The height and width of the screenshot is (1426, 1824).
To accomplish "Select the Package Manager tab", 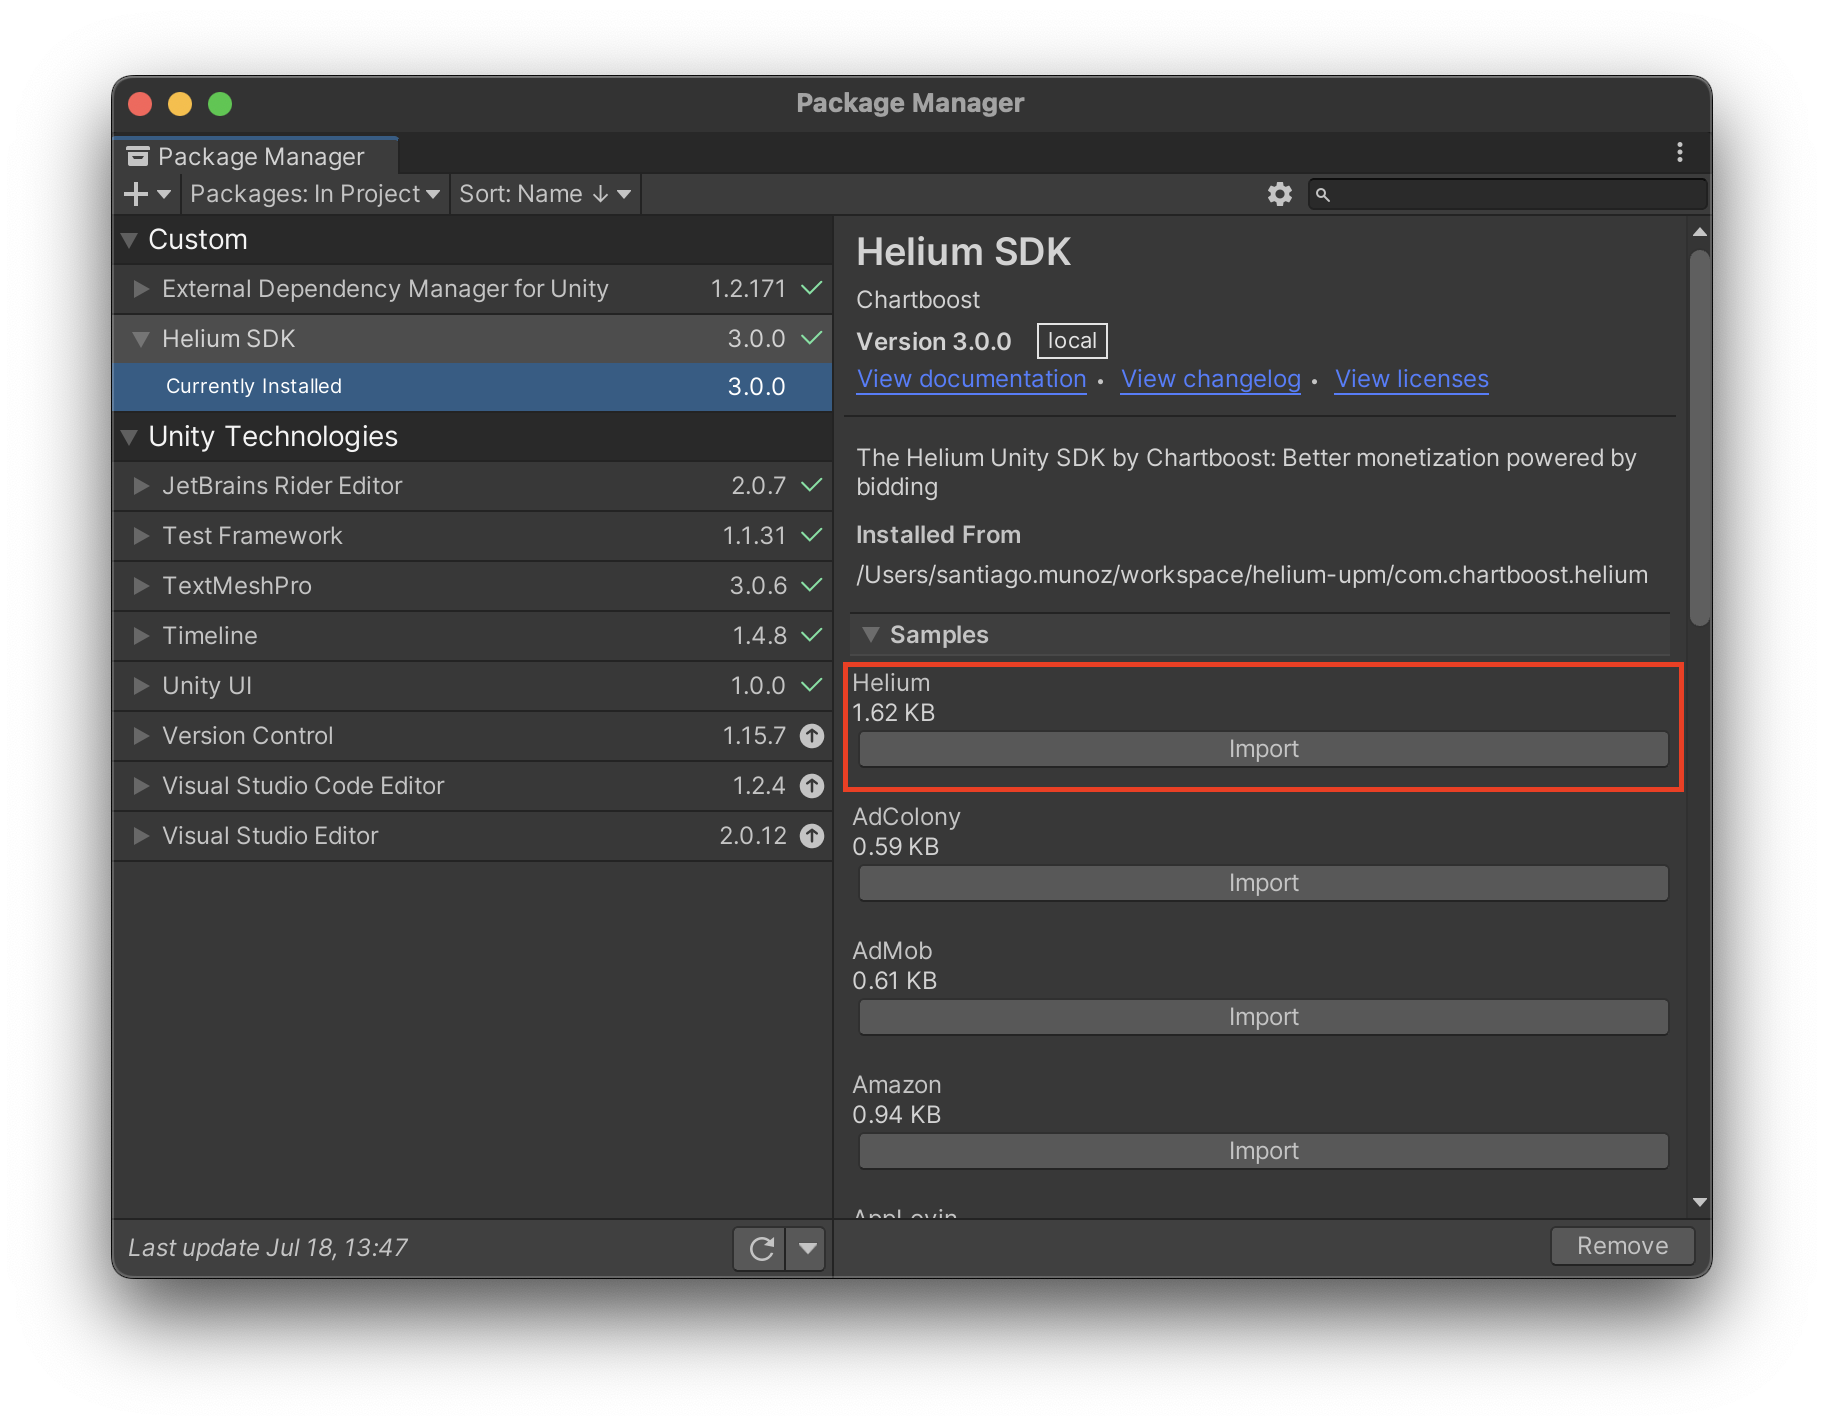I will [256, 156].
